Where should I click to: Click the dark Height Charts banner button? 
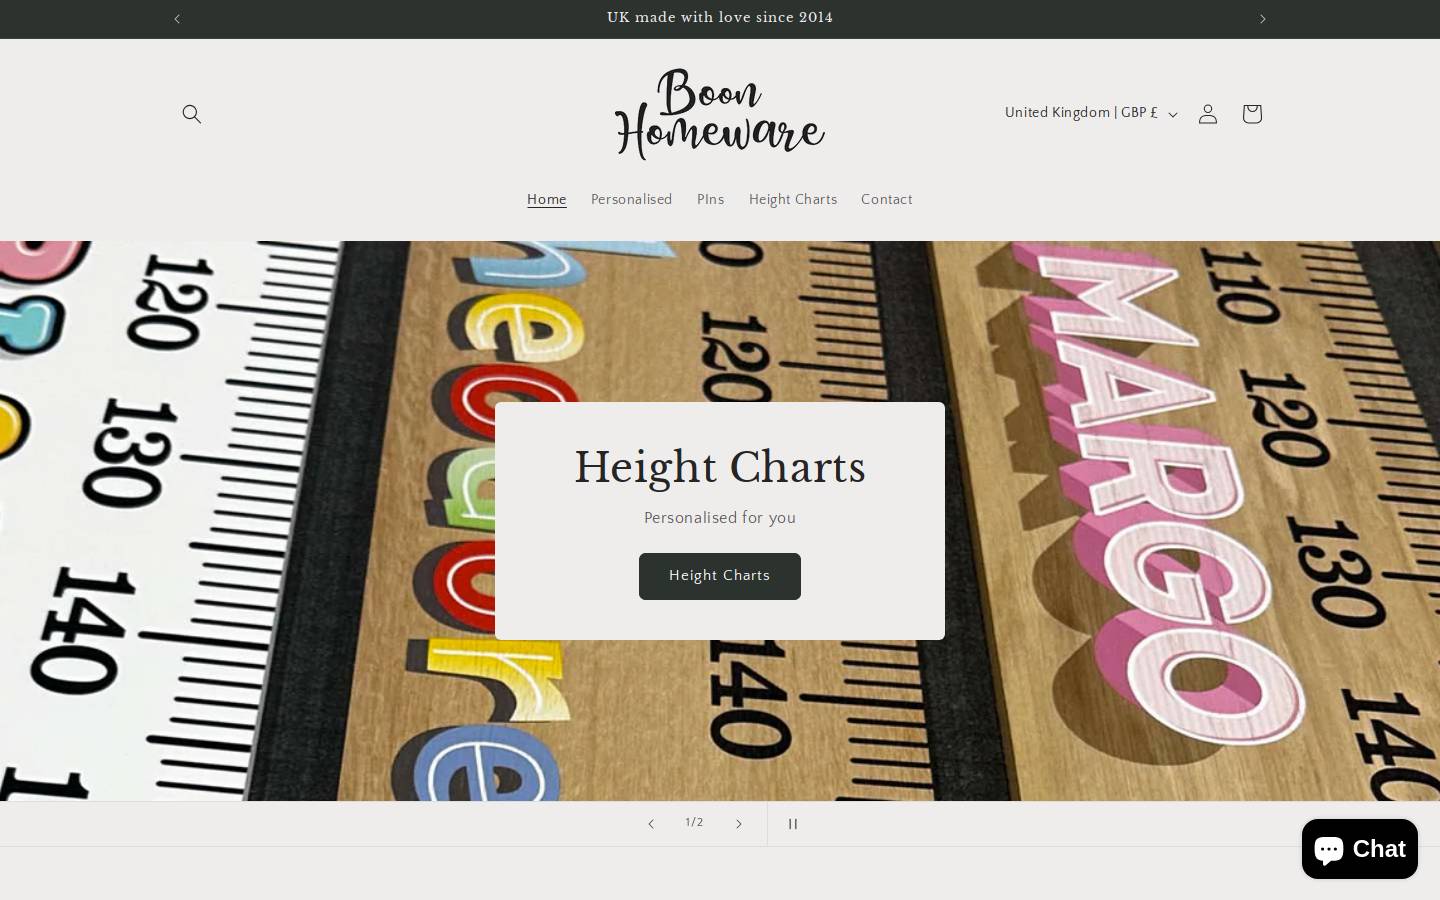coord(720,576)
